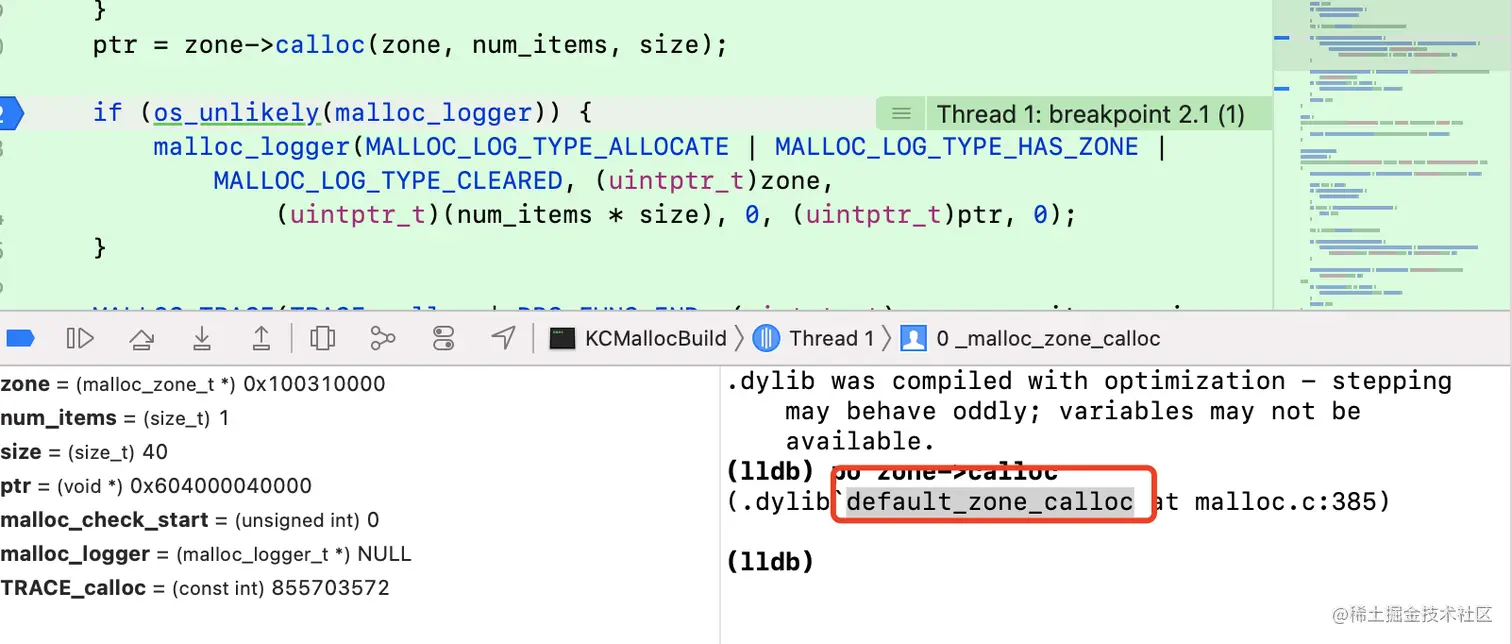Click MALLOC_LOG_TYPE_ALLOCATE constant in code

point(547,147)
